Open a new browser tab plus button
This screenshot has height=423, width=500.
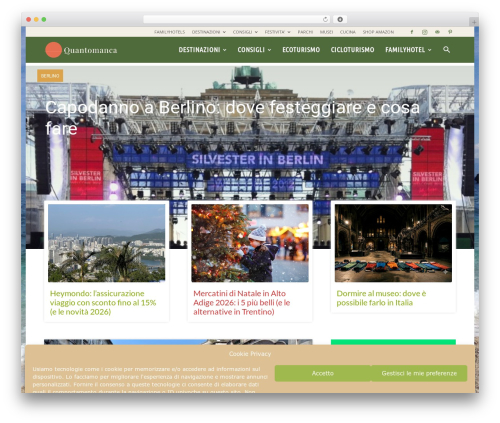[x=474, y=22]
